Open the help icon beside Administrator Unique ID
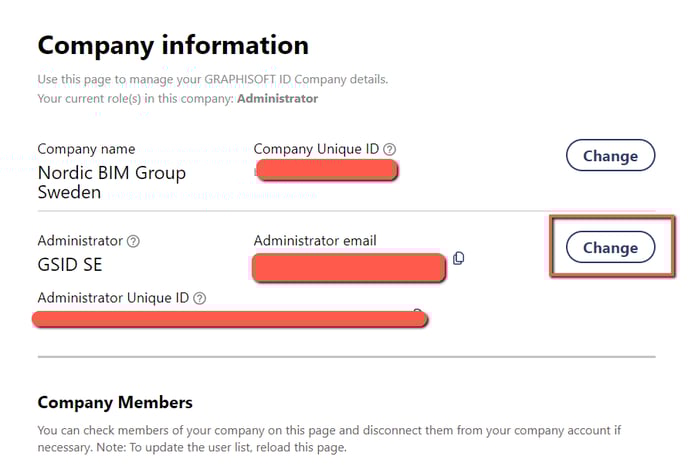Viewport: 688px width, 473px height. [200, 298]
